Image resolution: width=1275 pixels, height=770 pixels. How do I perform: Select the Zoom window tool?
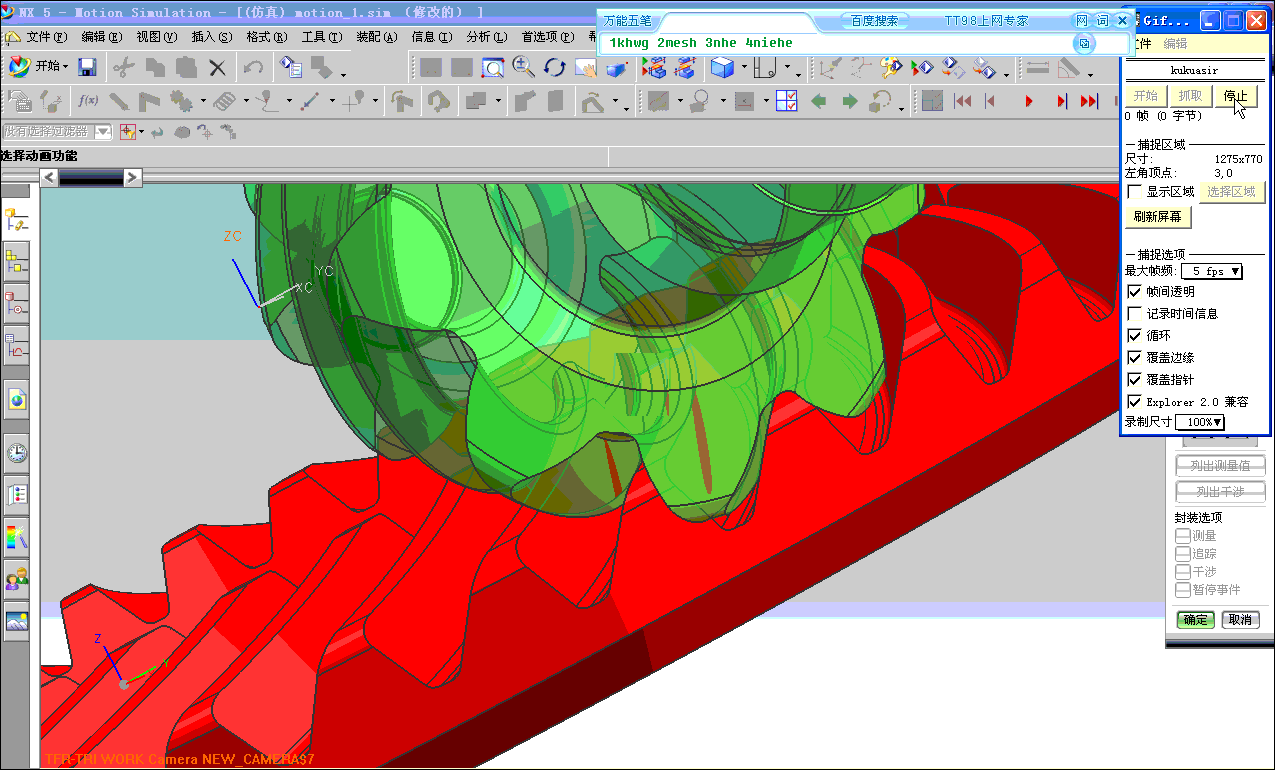[493, 67]
